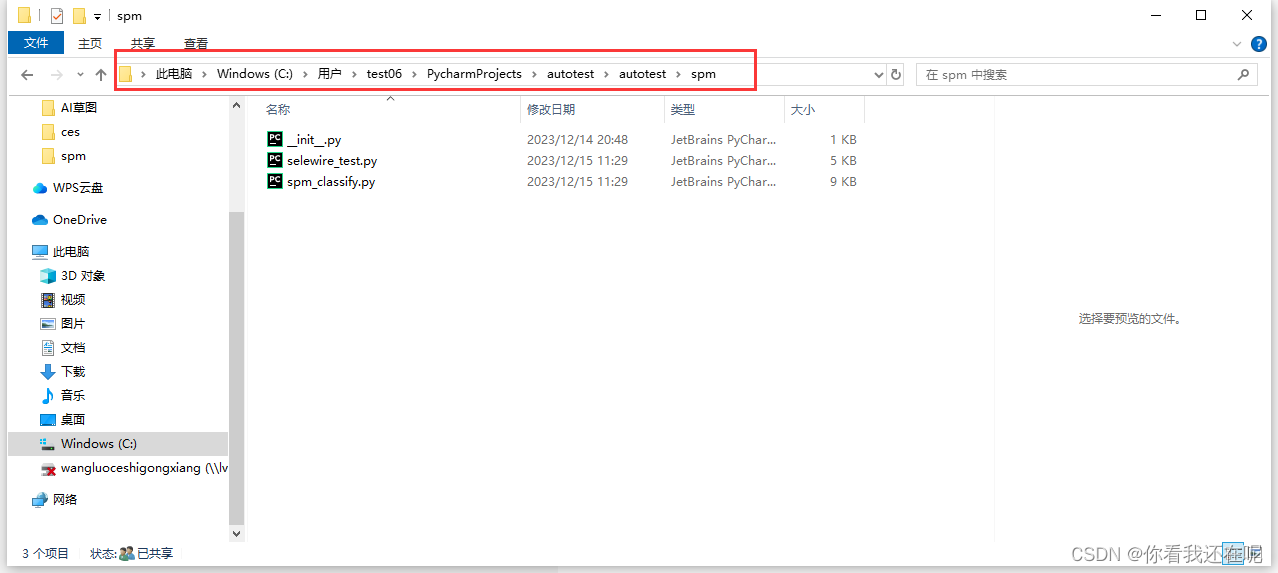This screenshot has height=573, width=1278.
Task: Click the 9 KB size cell
Action: tap(843, 182)
